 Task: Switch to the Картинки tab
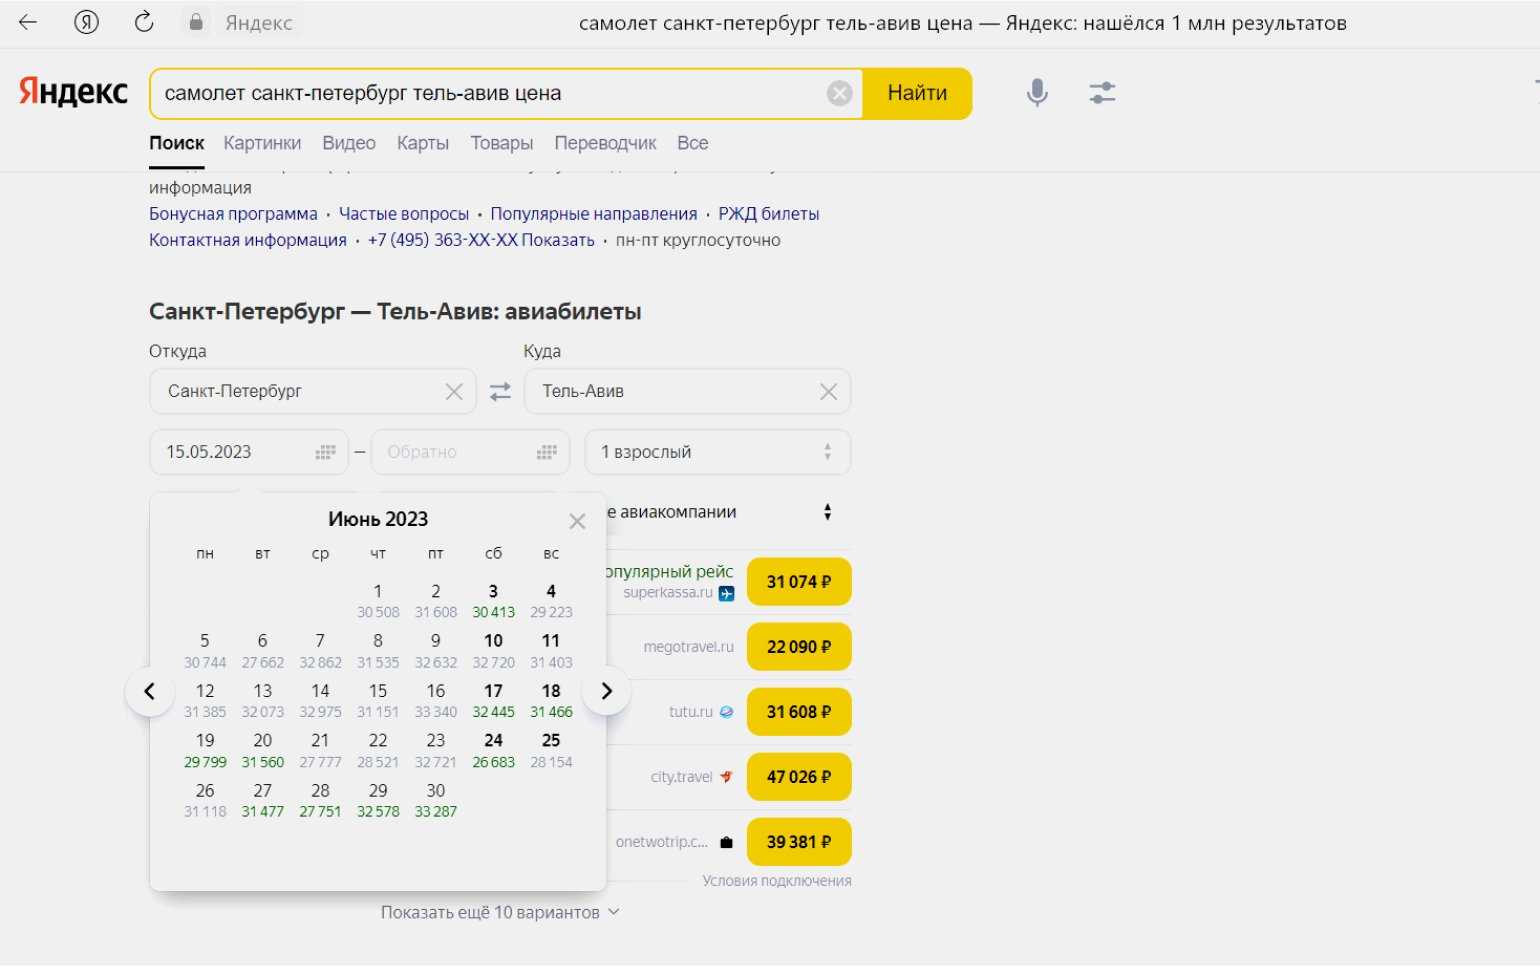pos(262,143)
